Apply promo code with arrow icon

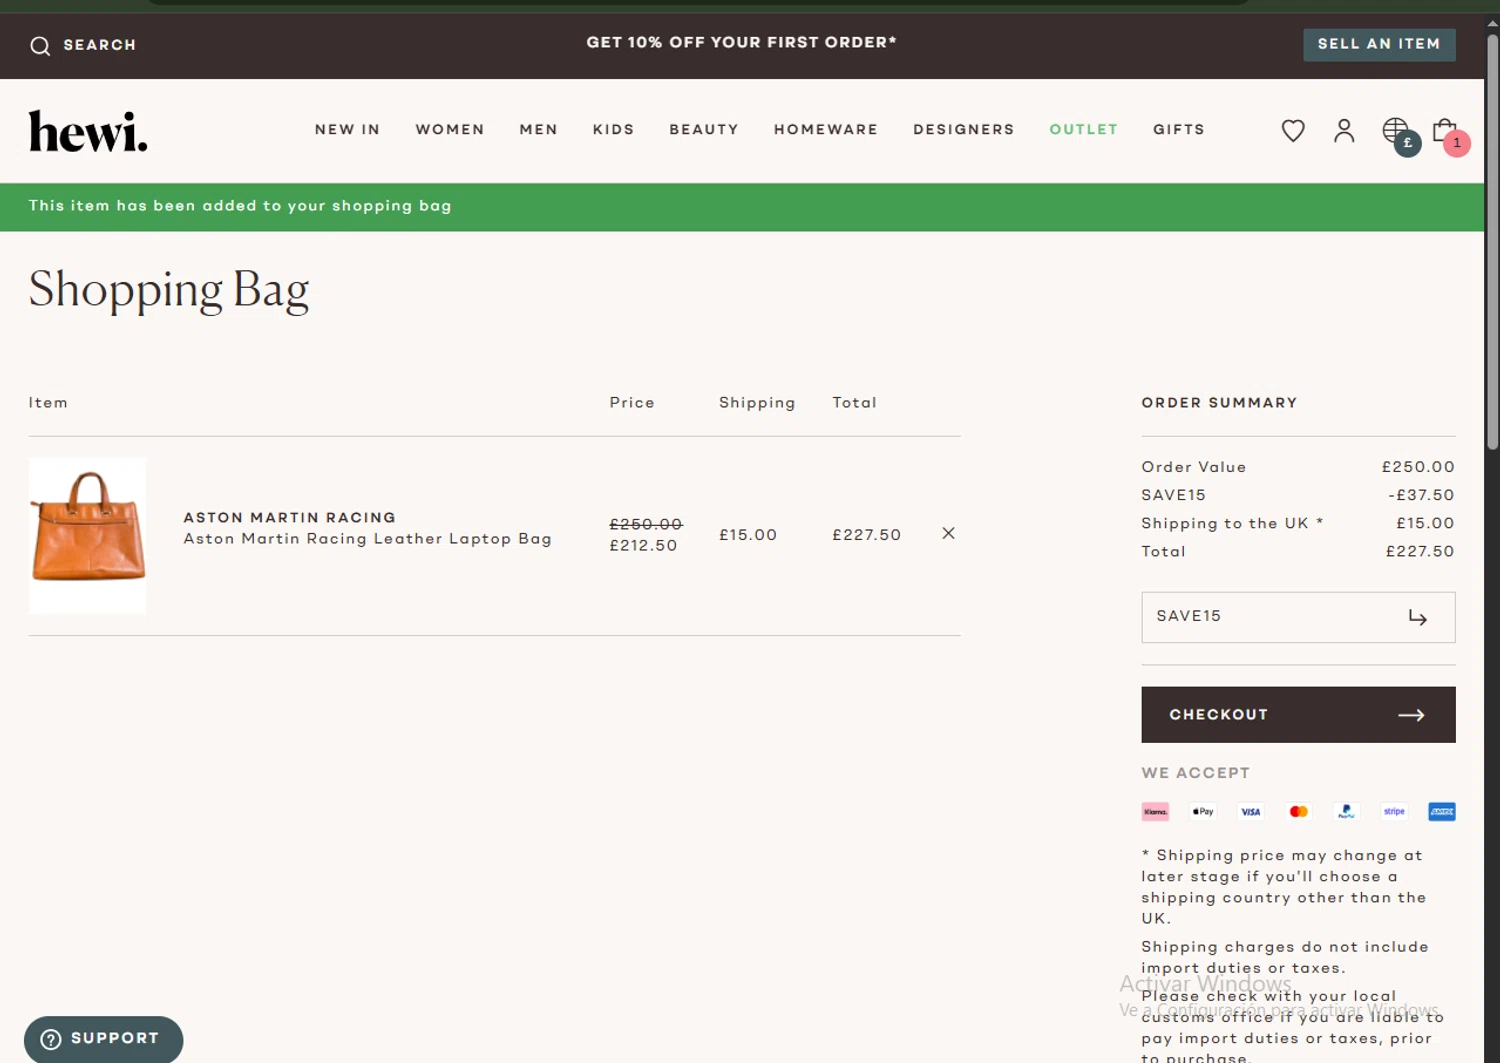(1418, 617)
